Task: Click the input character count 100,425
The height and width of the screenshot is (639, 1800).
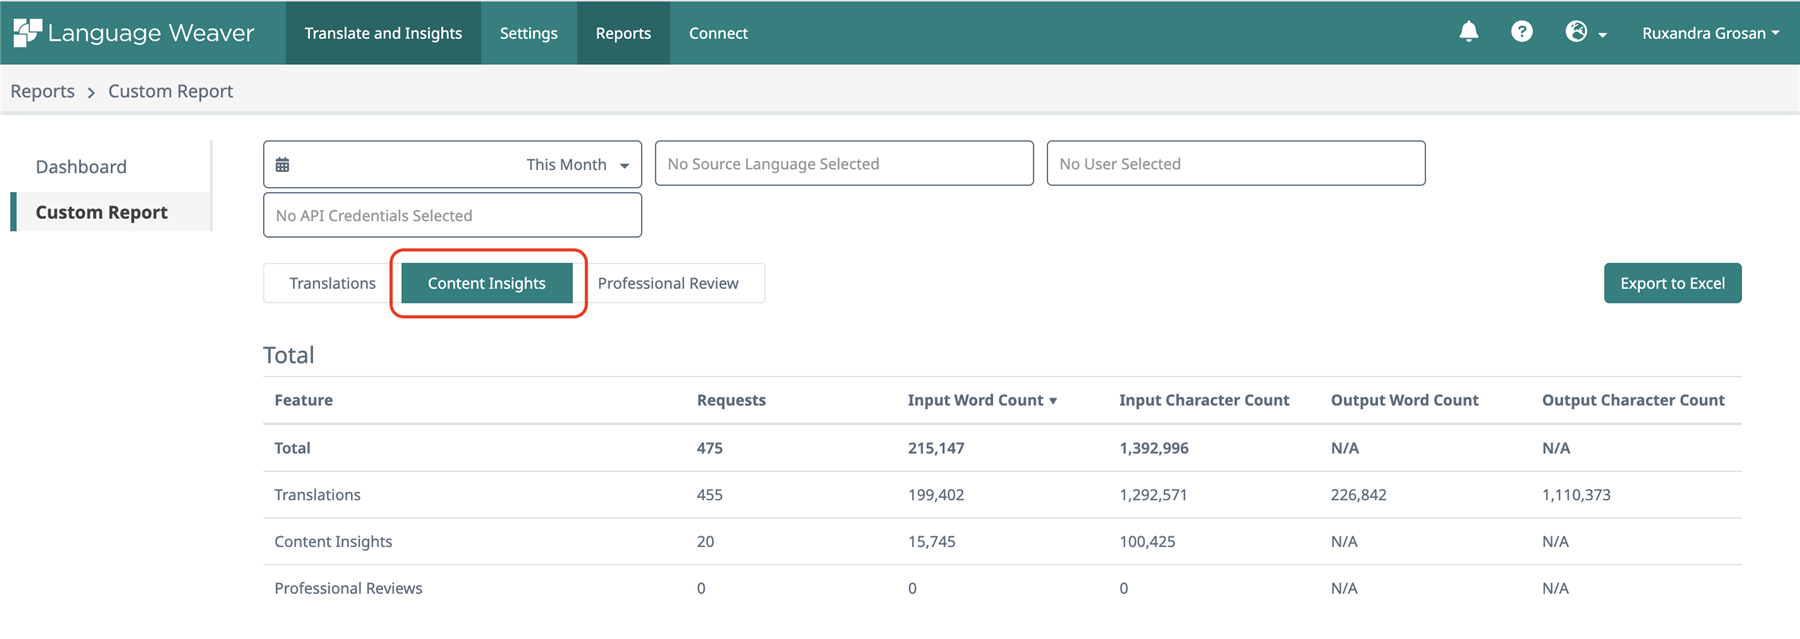Action: (1147, 542)
